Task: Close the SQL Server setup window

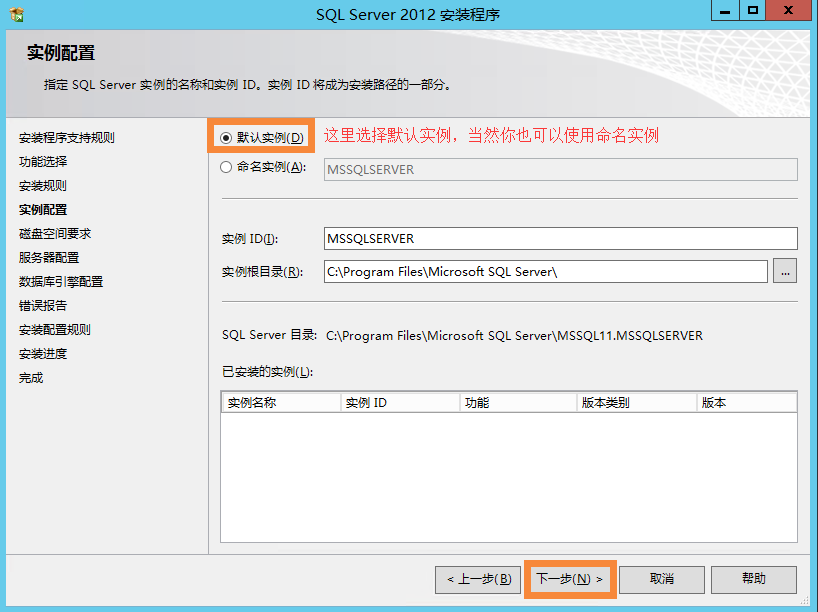Action: click(789, 10)
